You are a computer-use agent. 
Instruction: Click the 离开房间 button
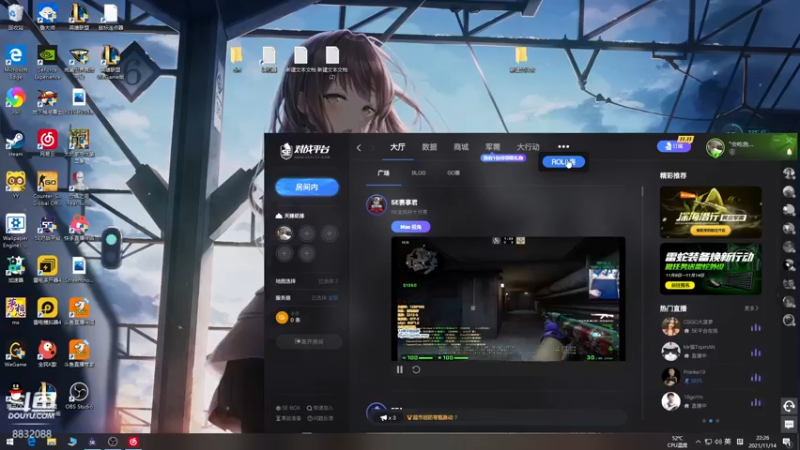click(309, 341)
